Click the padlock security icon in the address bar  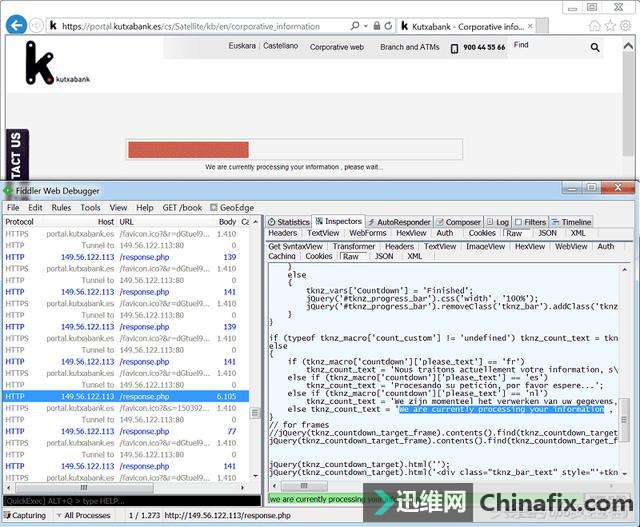(x=377, y=26)
